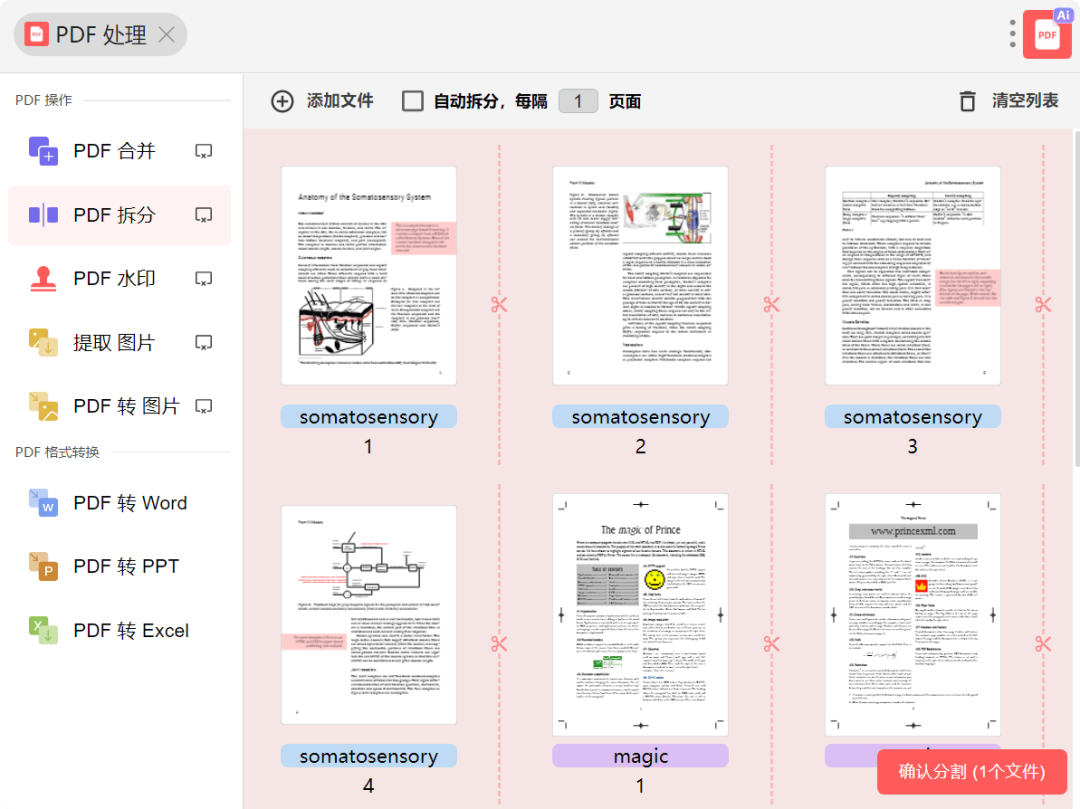Open the PDF 拆分 menu item
Screen dimensions: 1080x809
pos(119,215)
